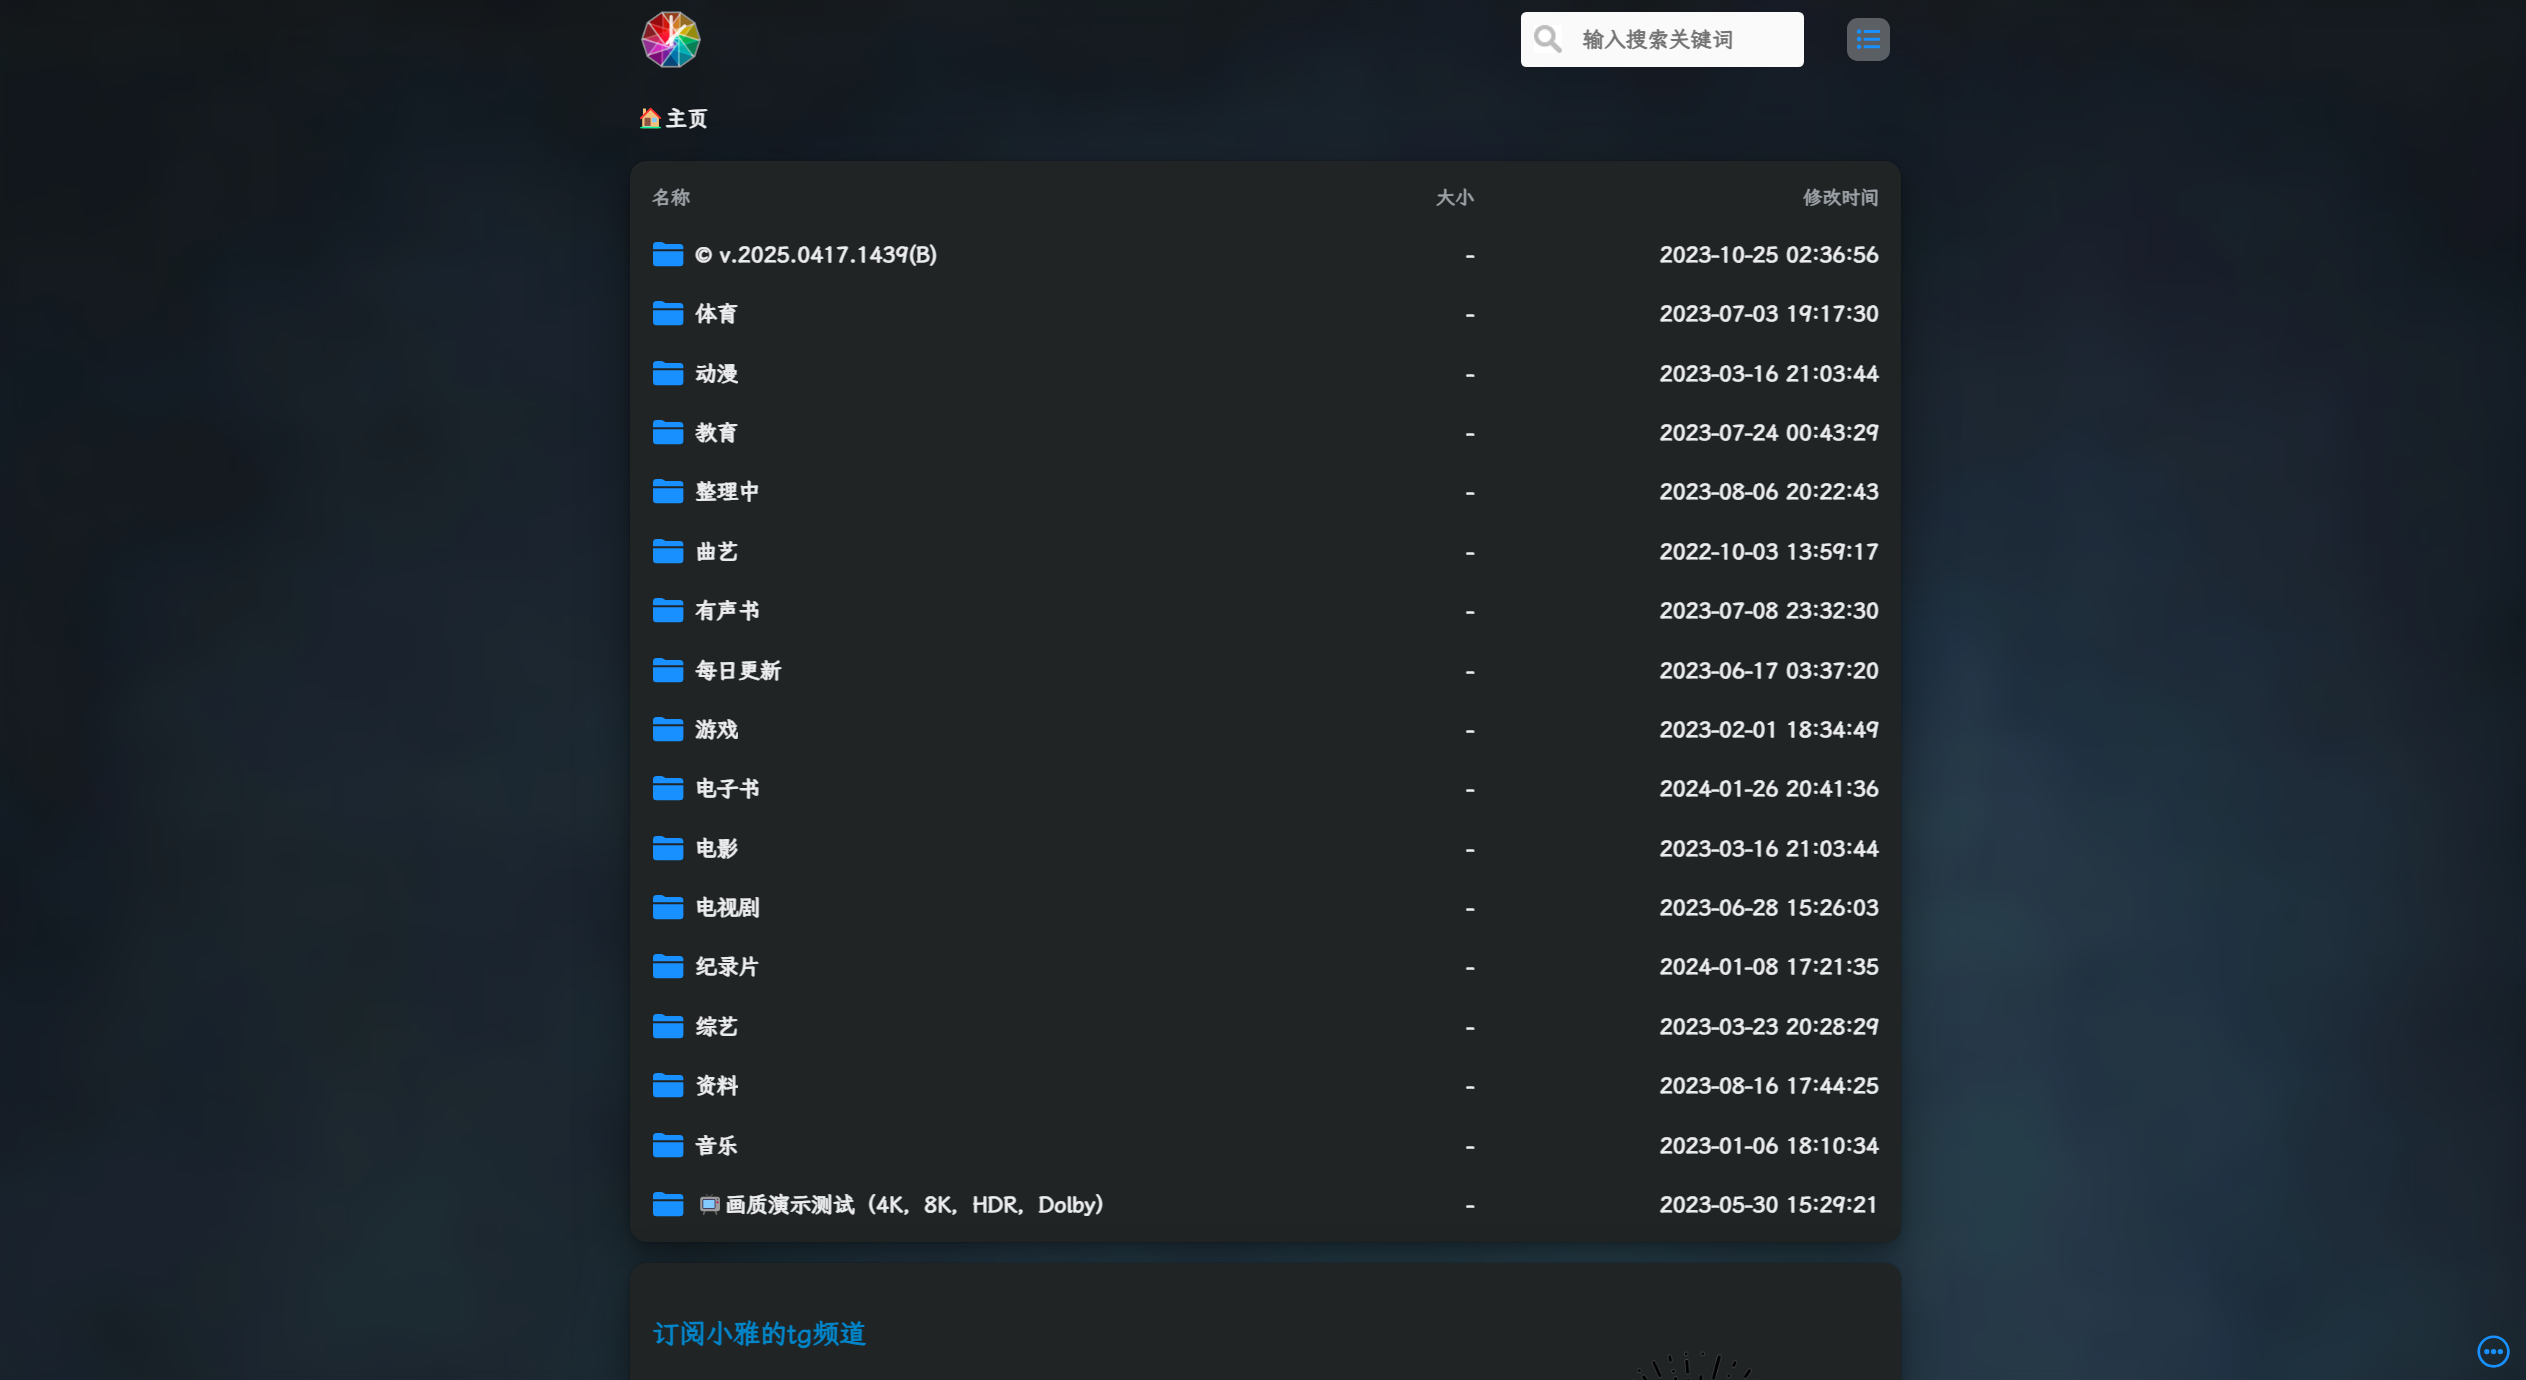Sort by 大小 column header
2526x1380 pixels.
[1454, 198]
